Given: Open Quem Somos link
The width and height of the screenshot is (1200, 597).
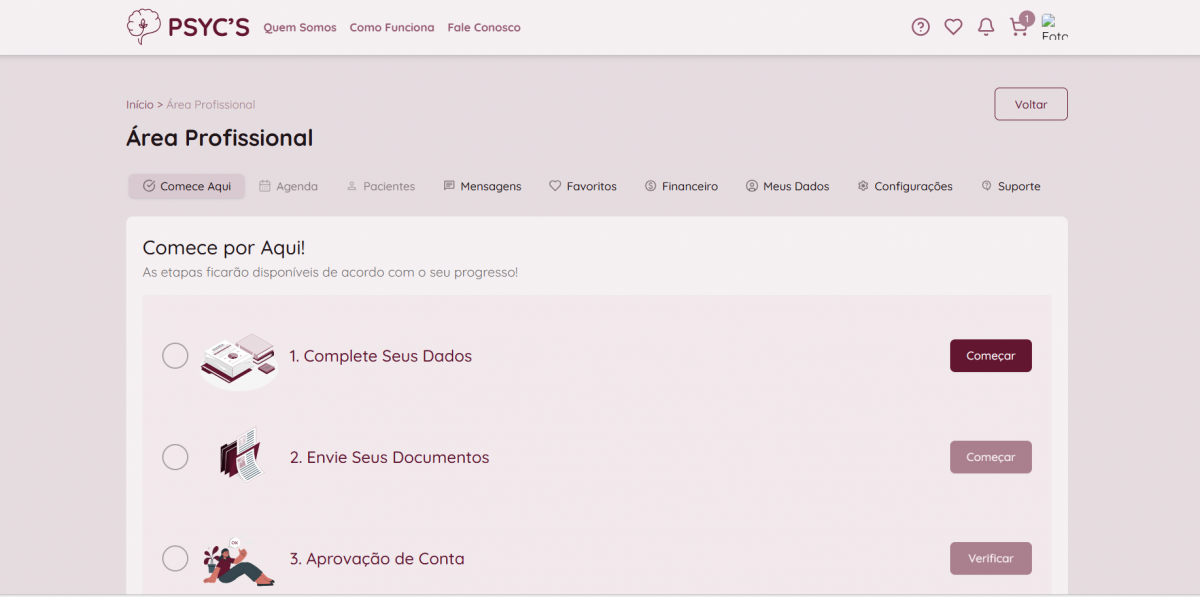Looking at the screenshot, I should coord(300,28).
